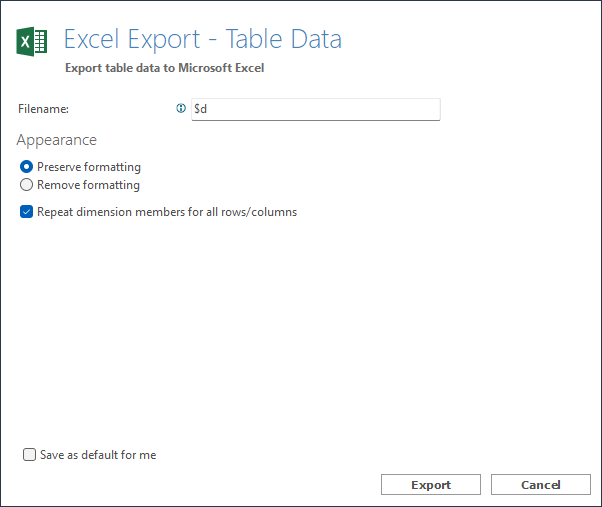Click the Filename: label
Image resolution: width=602 pixels, height=507 pixels.
[43, 109]
